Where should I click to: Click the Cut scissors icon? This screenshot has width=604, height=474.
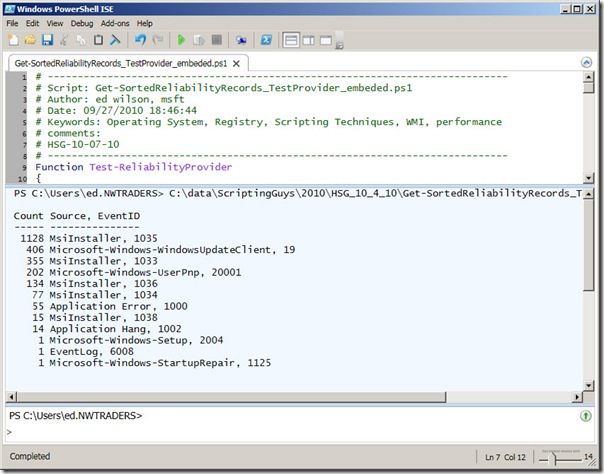coord(64,40)
